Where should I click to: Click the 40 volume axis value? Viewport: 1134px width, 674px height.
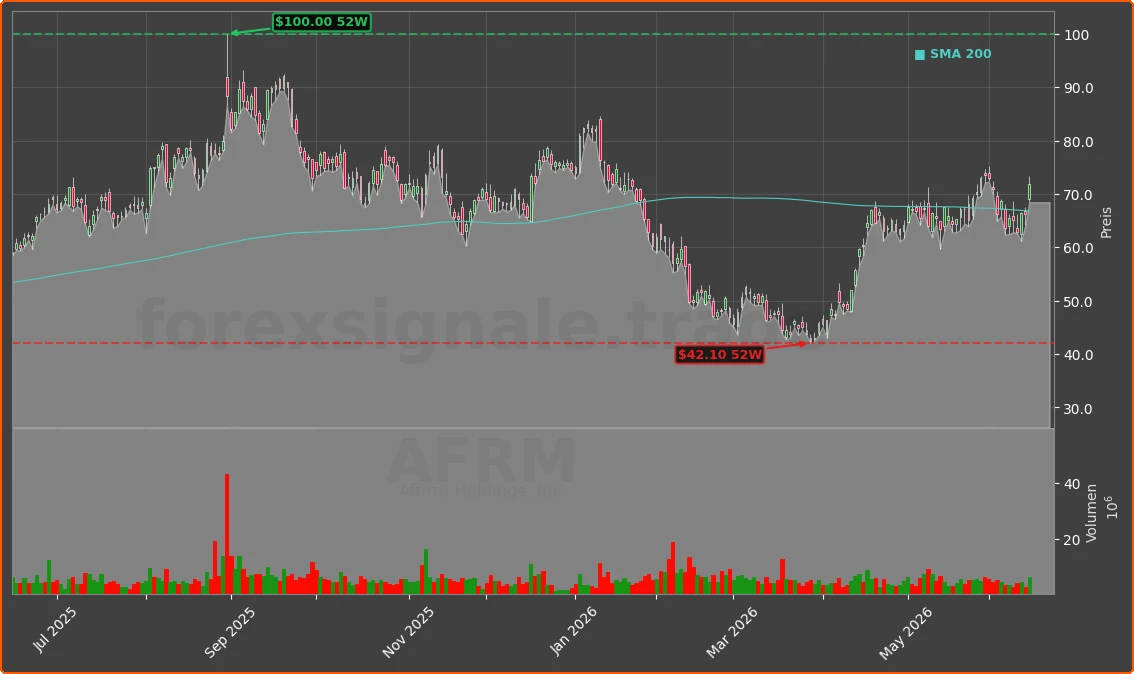coord(1072,485)
